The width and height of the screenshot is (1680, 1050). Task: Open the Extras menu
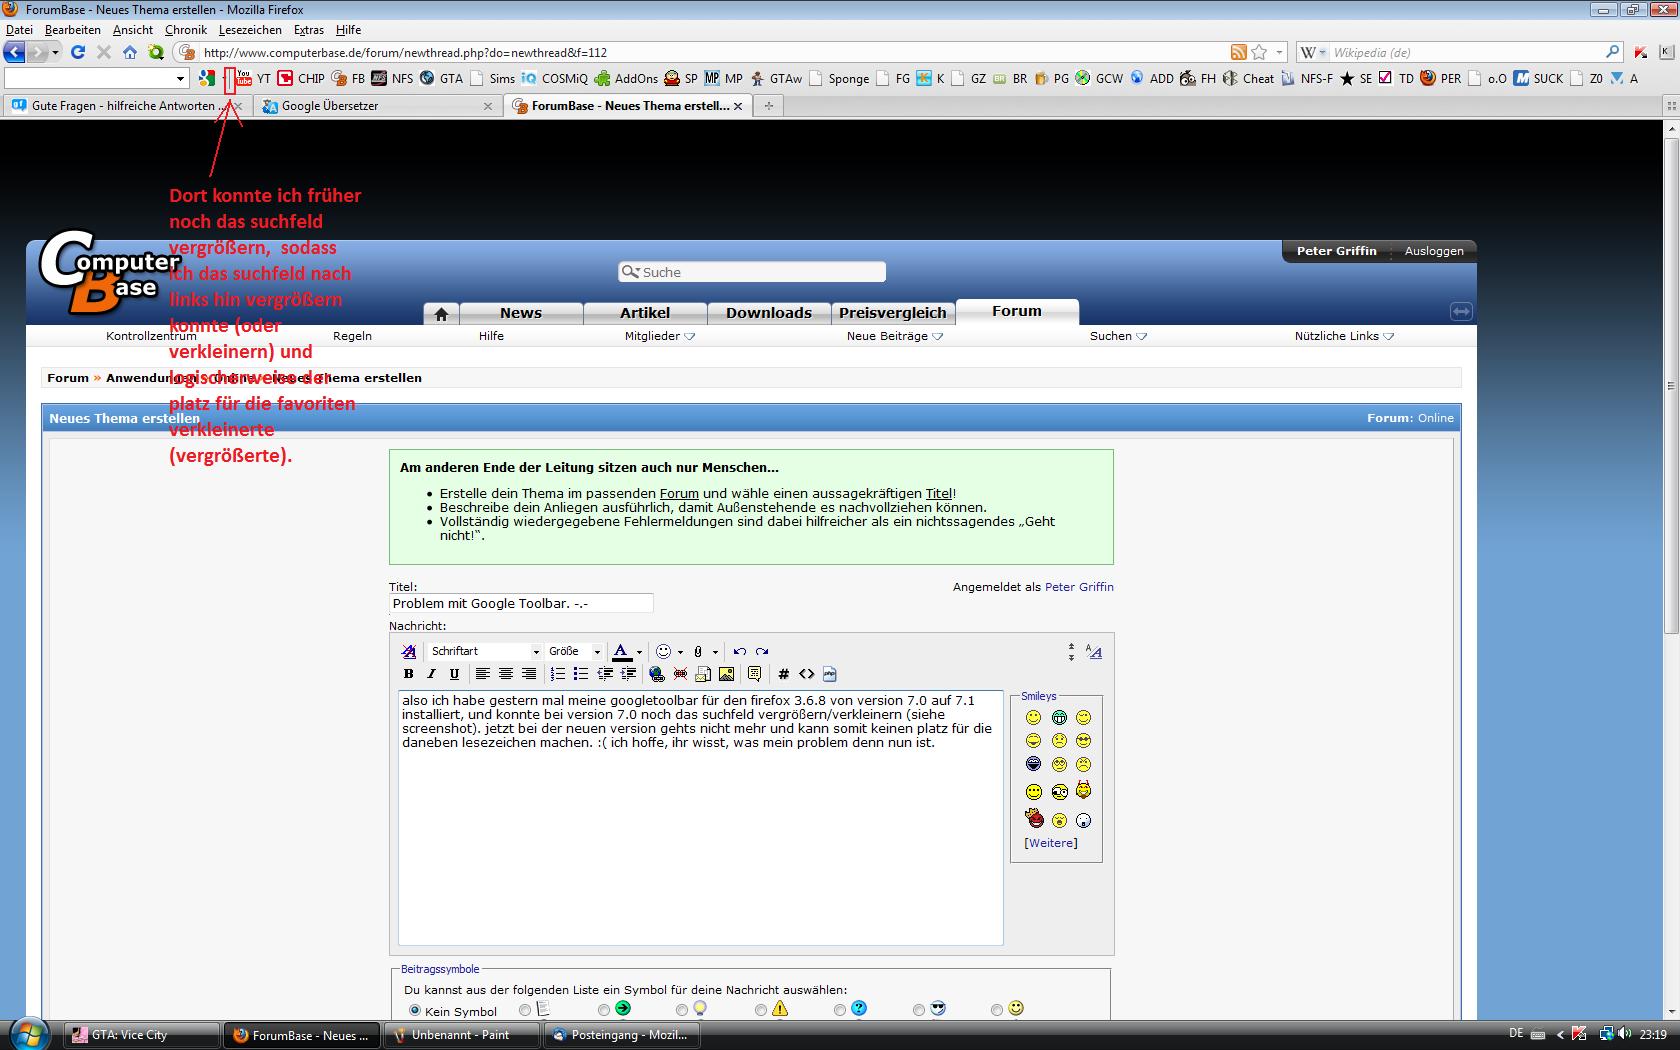308,30
